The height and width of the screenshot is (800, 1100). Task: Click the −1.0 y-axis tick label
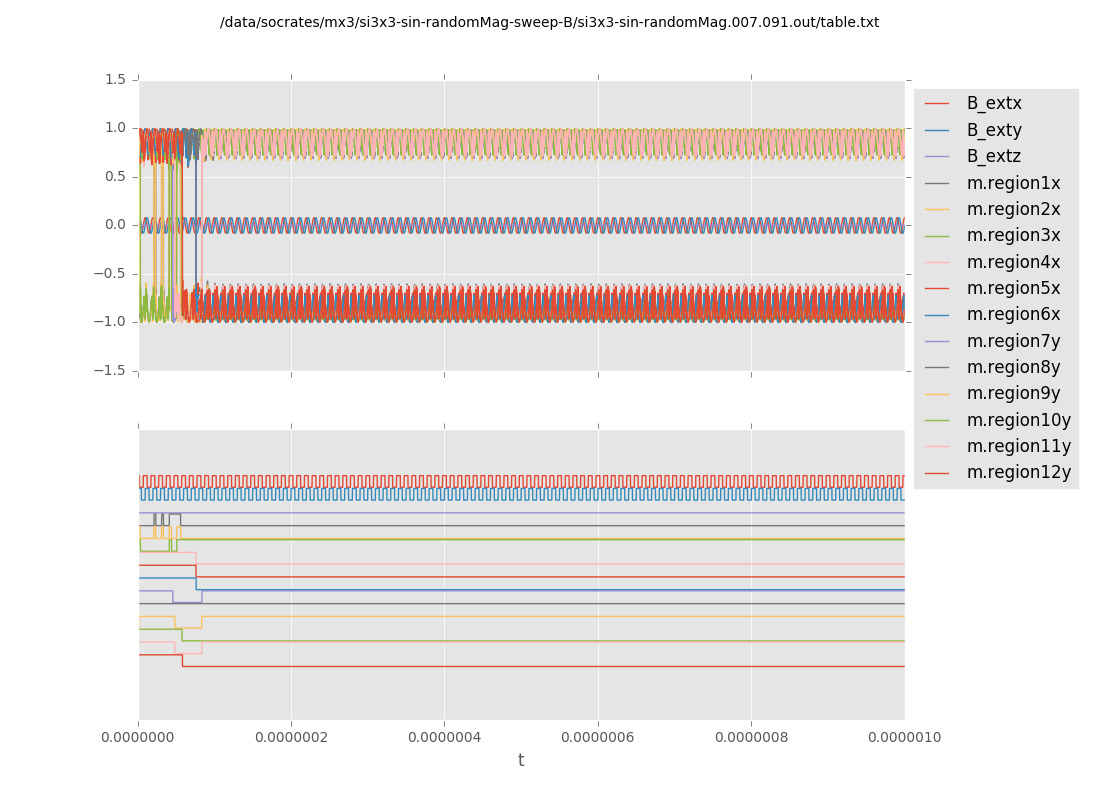tap(111, 321)
